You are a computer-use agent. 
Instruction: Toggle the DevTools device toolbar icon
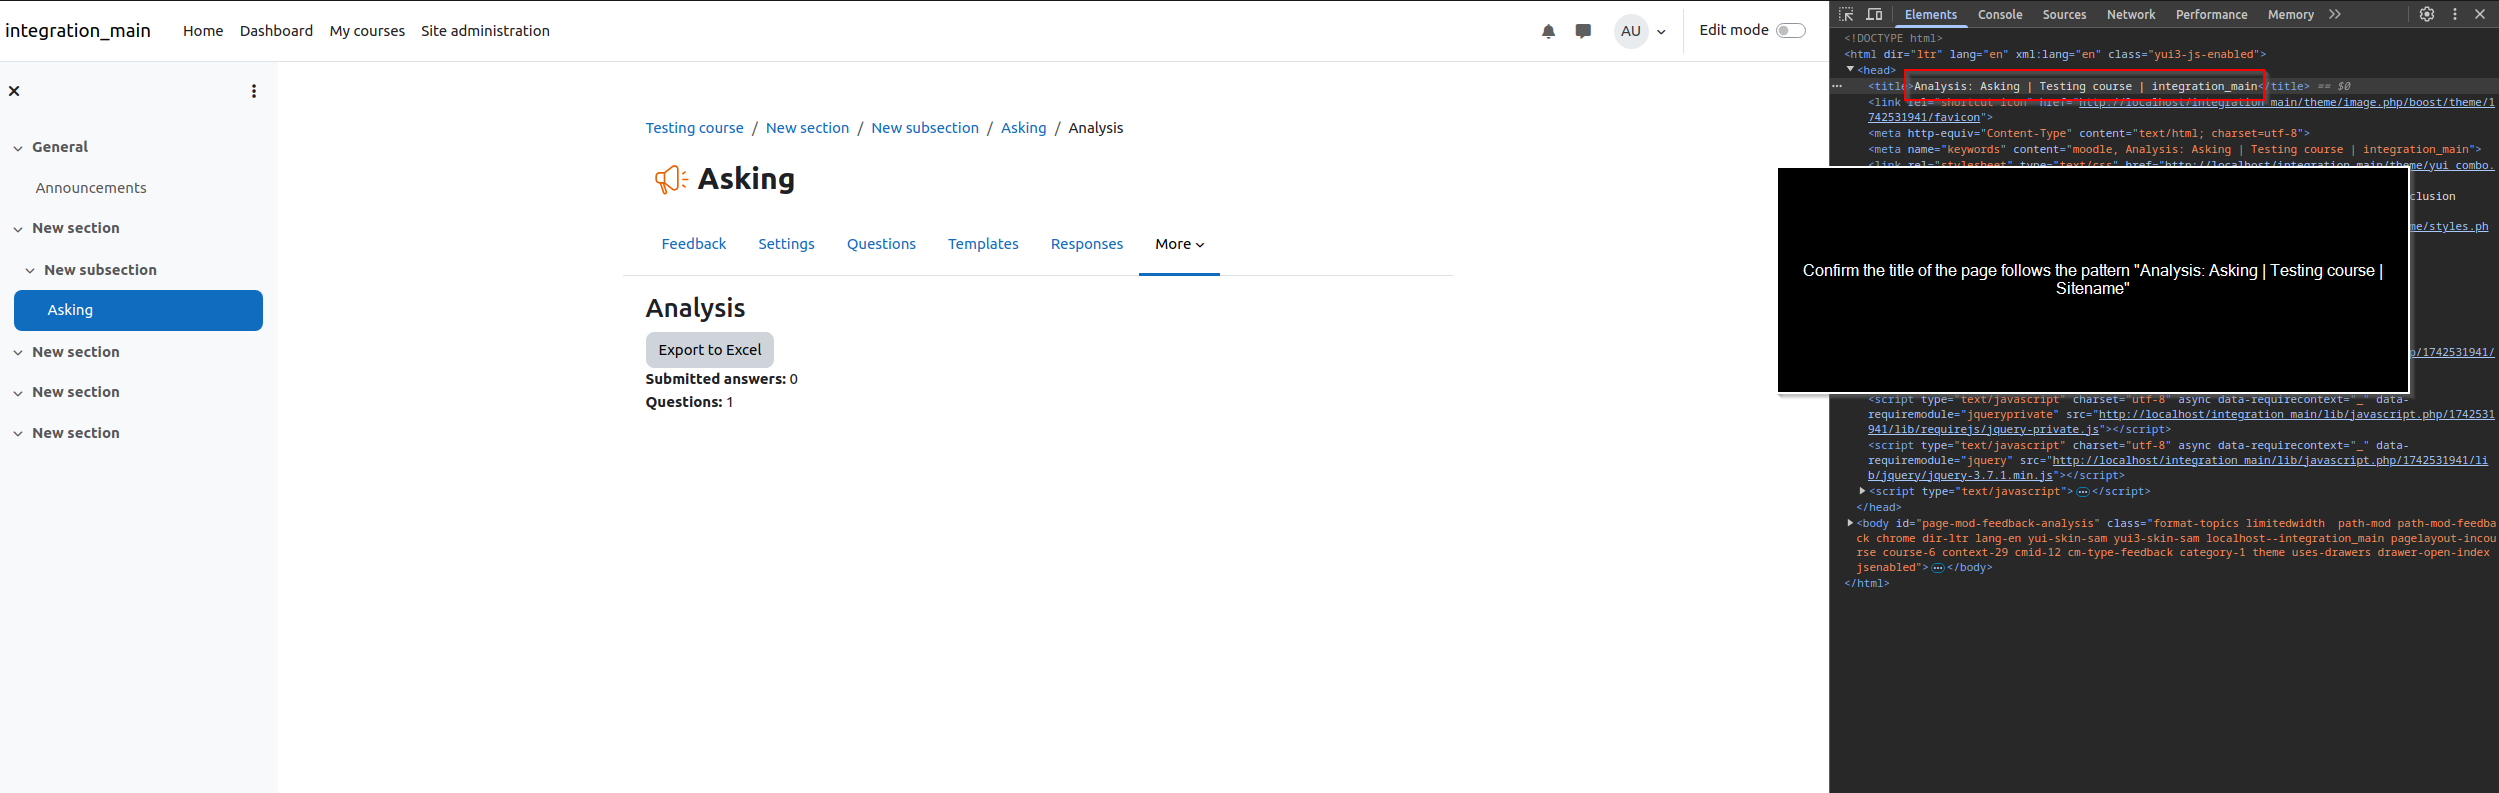1874,14
